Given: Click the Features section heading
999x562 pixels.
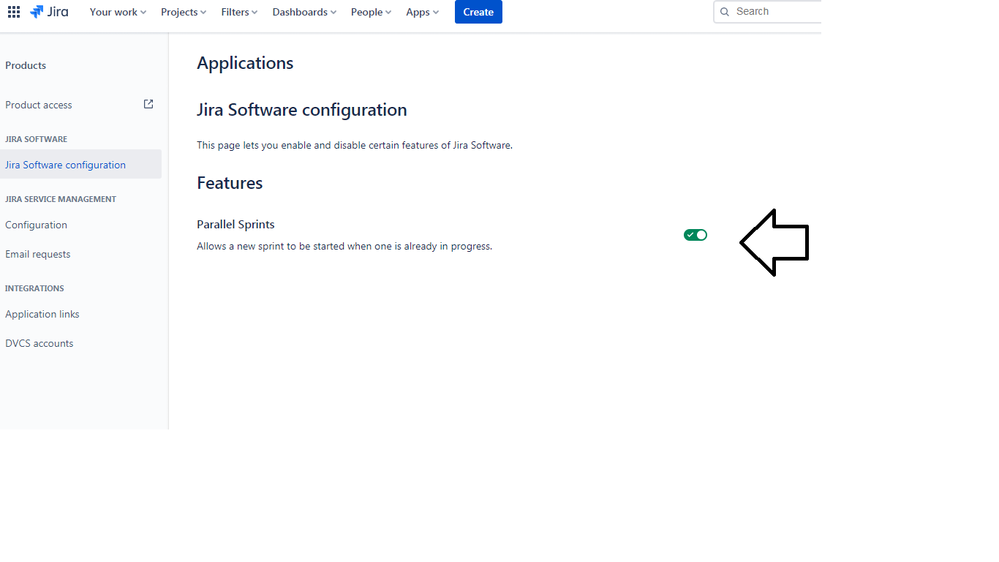Looking at the screenshot, I should coord(229,183).
